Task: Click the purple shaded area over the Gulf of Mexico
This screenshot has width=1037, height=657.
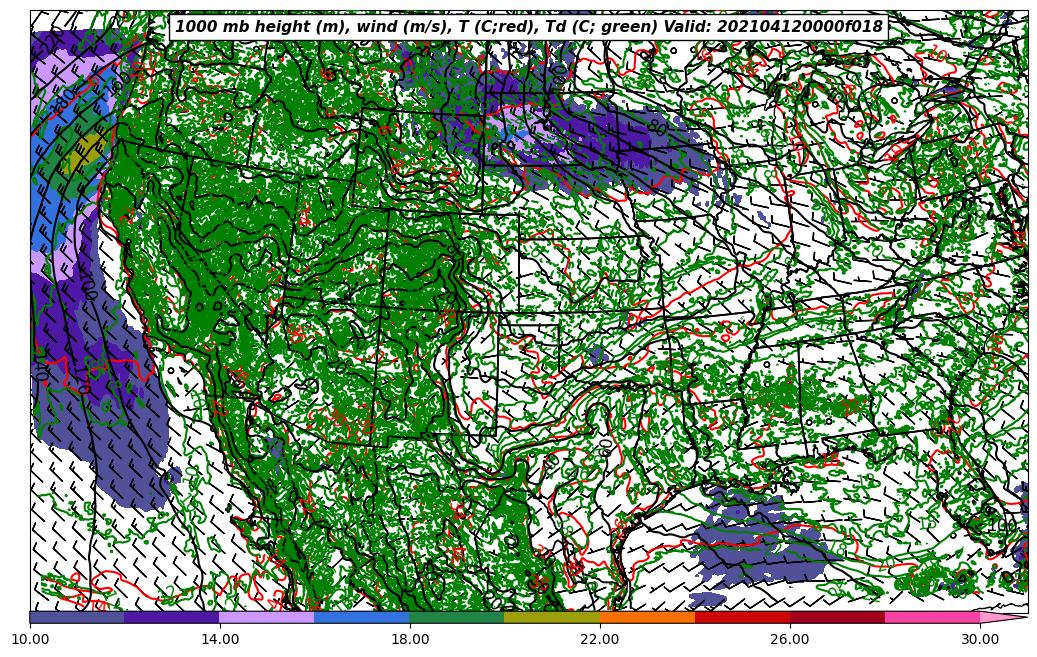Action: (x=760, y=545)
